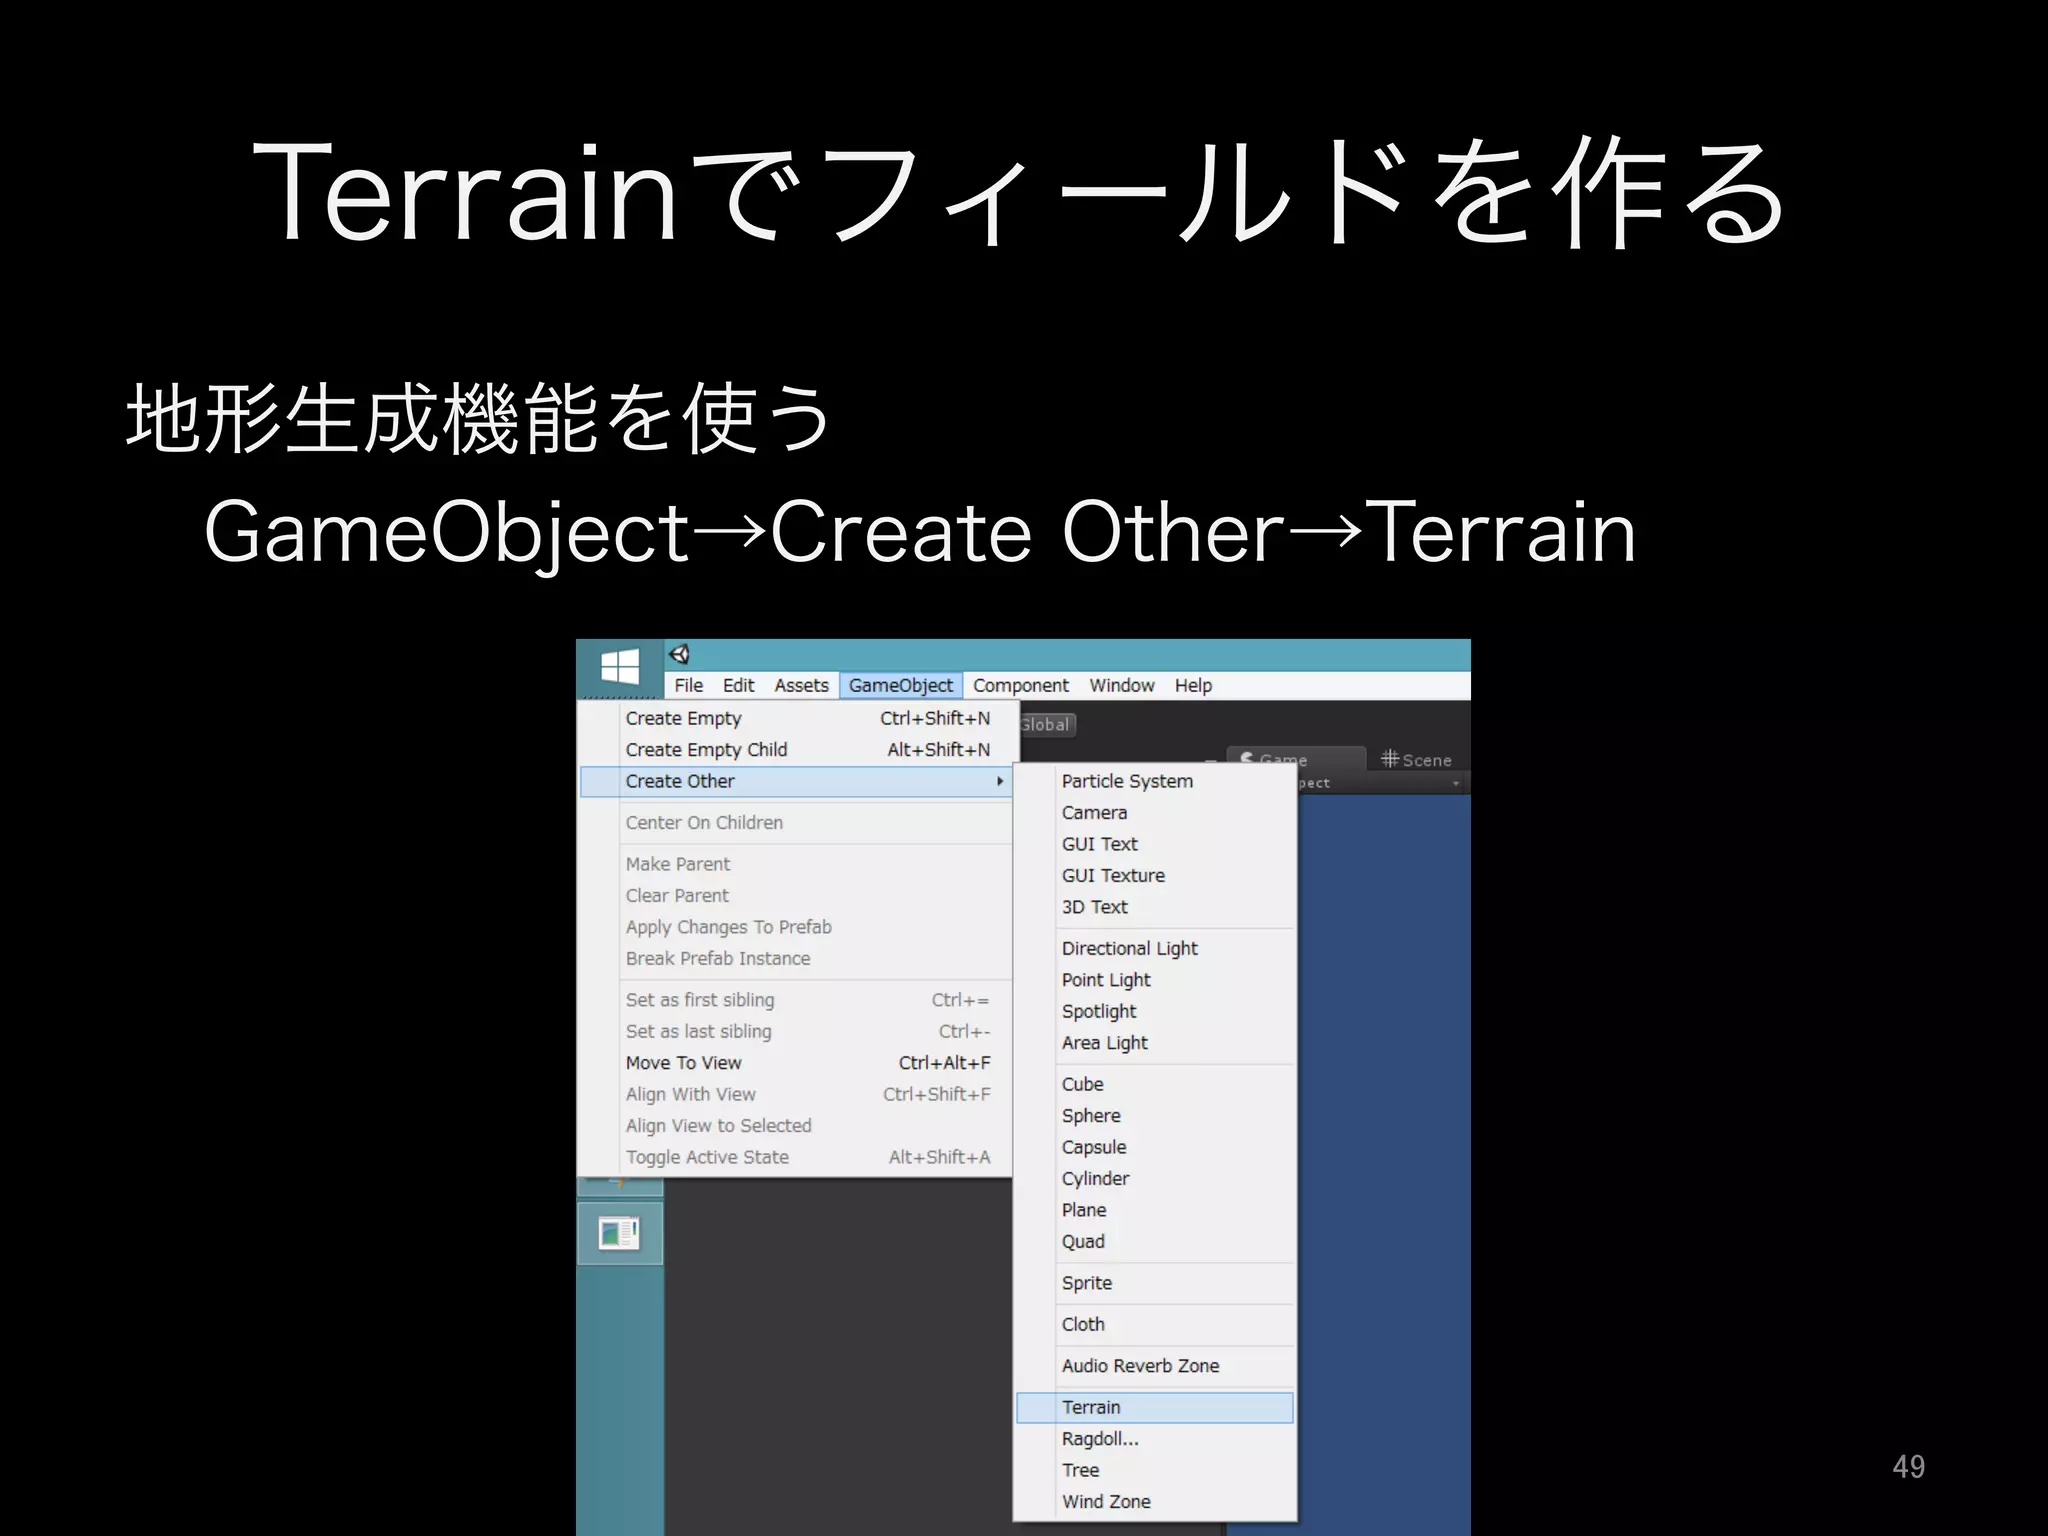Select Center On Children entry
The image size is (2048, 1536).
[x=796, y=822]
